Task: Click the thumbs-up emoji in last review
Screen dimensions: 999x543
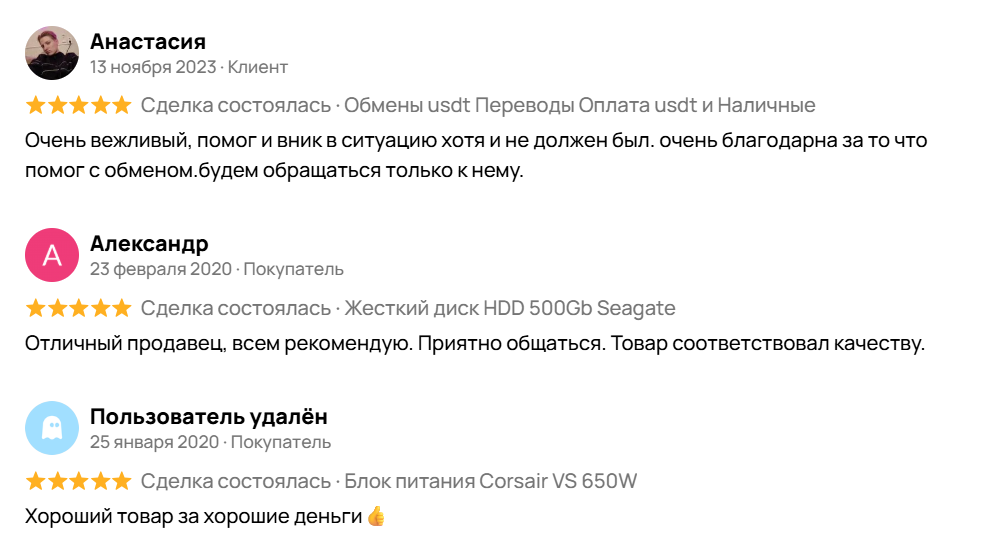Action: [376, 517]
